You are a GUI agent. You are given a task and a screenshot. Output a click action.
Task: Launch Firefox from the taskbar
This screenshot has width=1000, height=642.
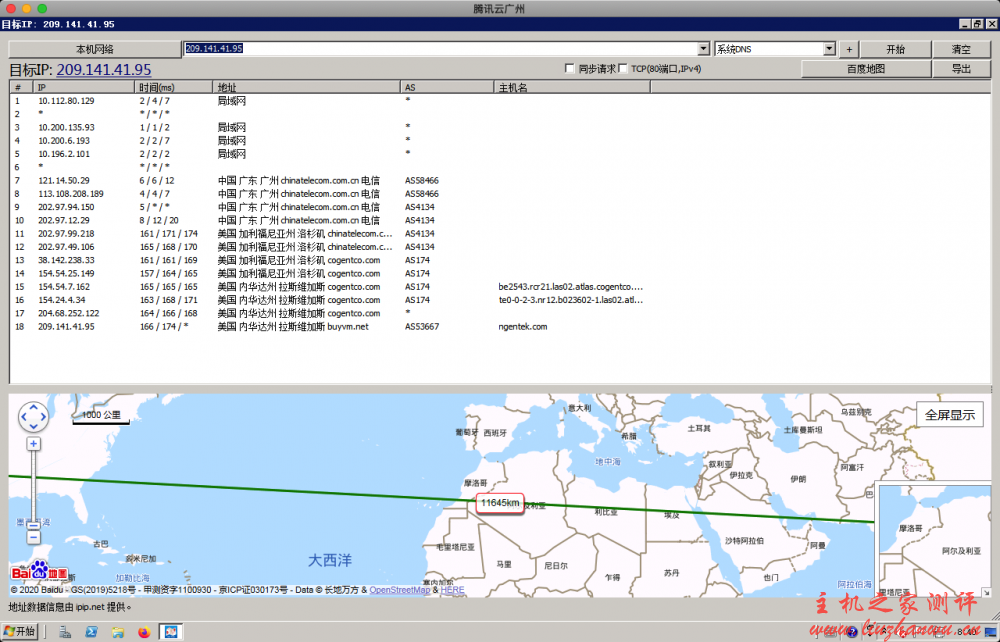click(144, 632)
